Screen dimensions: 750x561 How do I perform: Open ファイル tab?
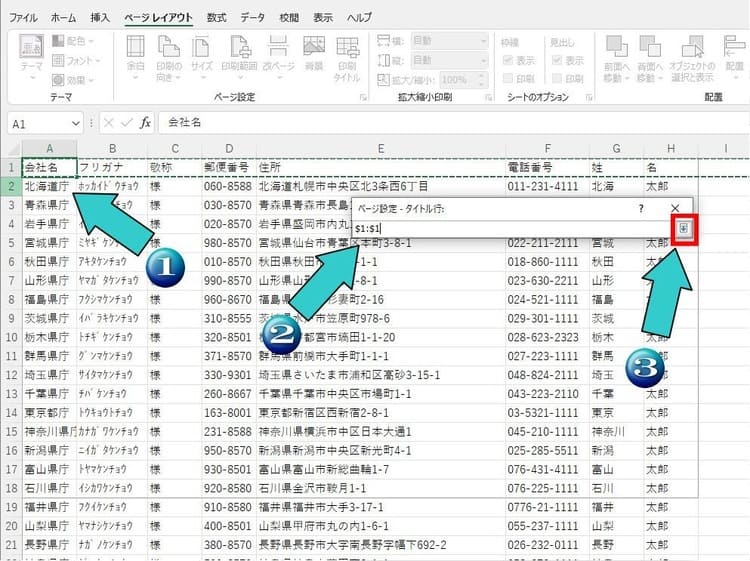coord(23,18)
